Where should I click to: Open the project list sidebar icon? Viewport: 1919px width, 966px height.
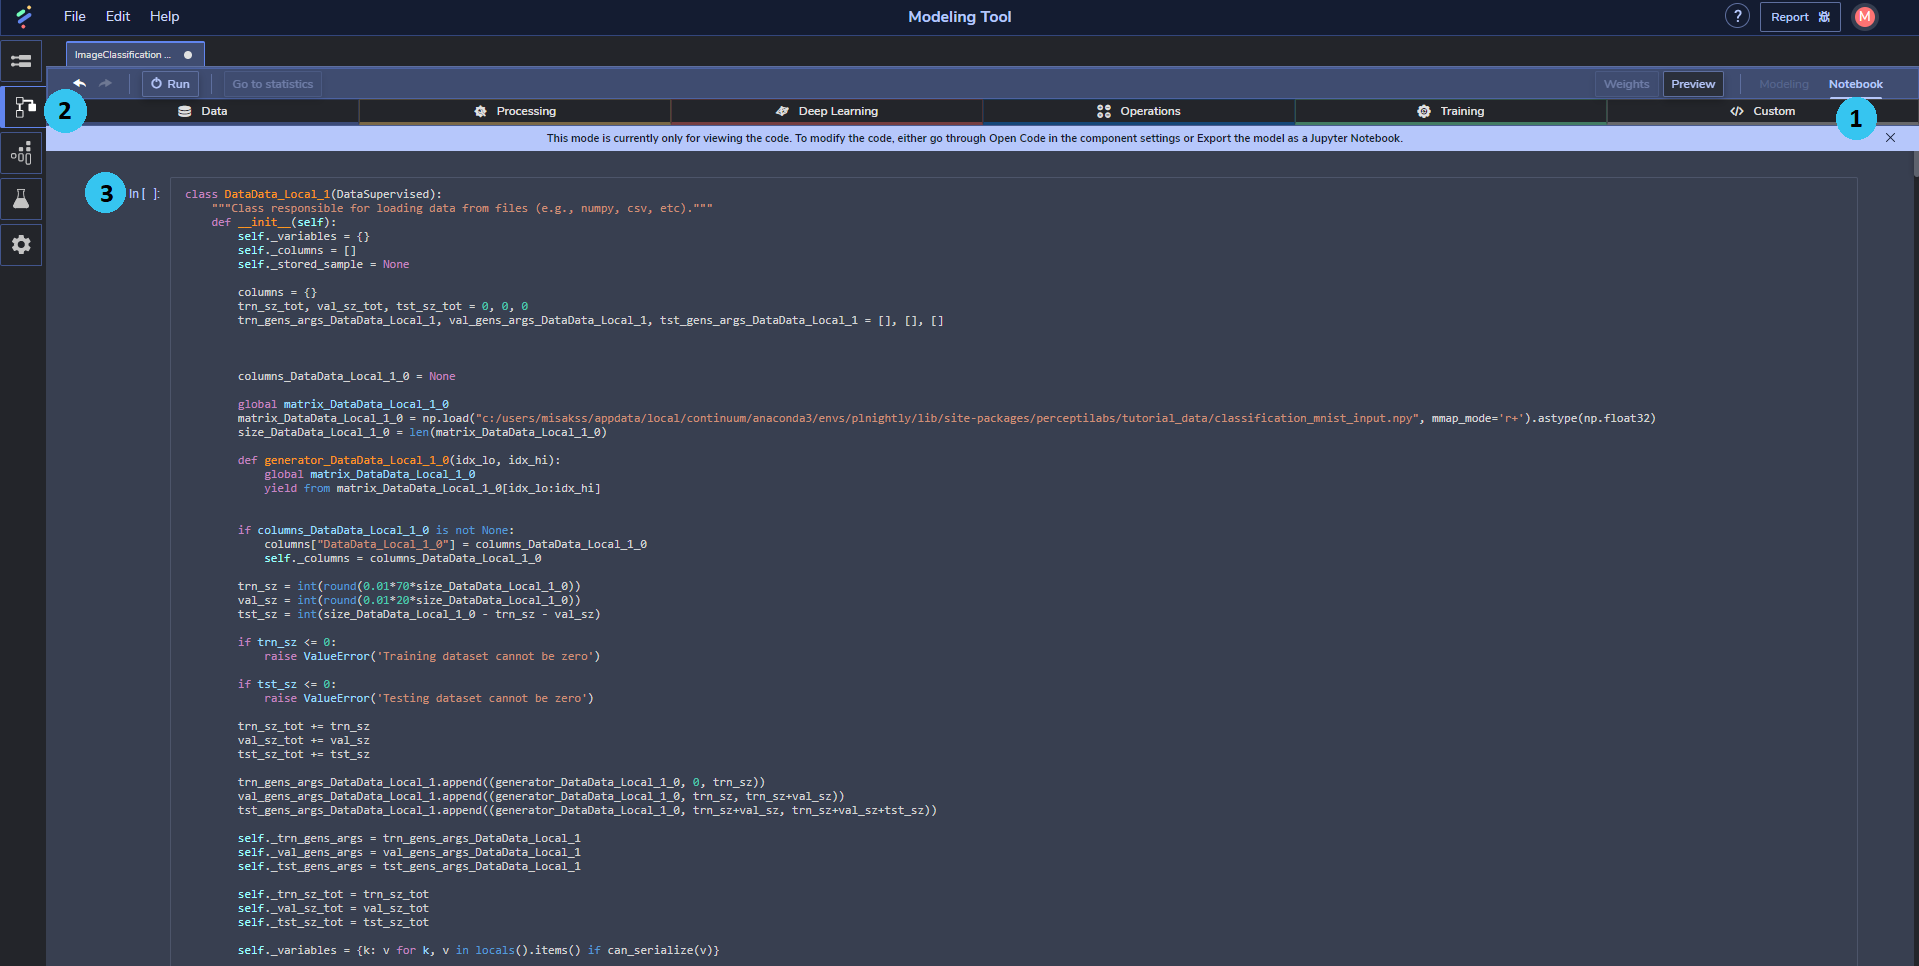(x=21, y=61)
